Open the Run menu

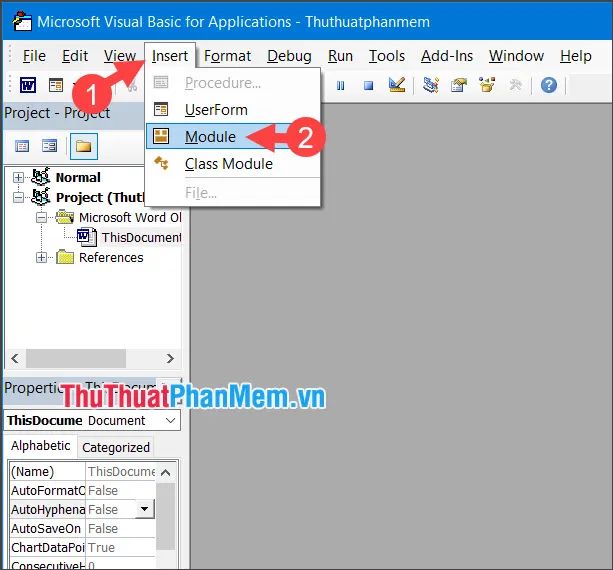pos(341,56)
